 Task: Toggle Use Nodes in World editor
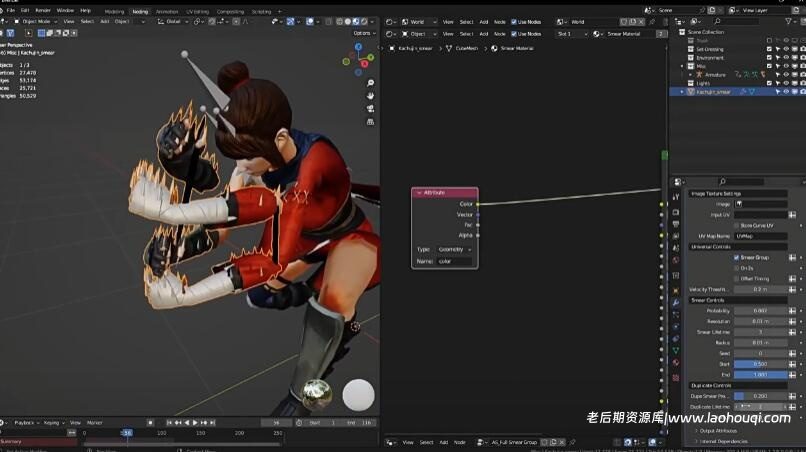(x=514, y=22)
